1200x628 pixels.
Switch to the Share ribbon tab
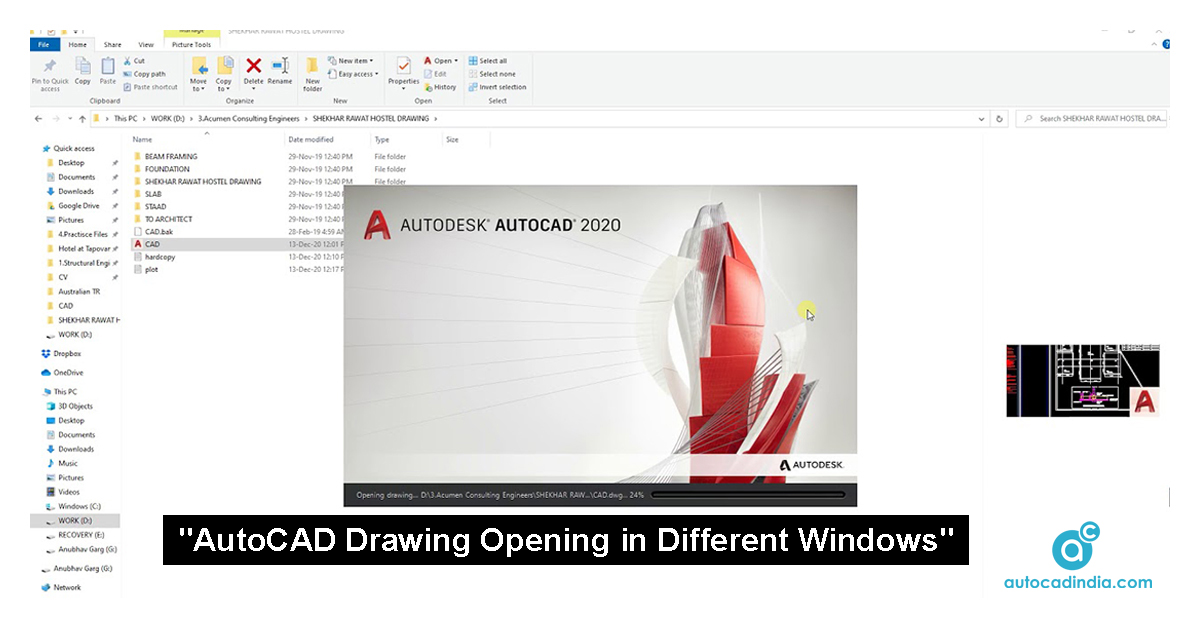click(x=112, y=44)
